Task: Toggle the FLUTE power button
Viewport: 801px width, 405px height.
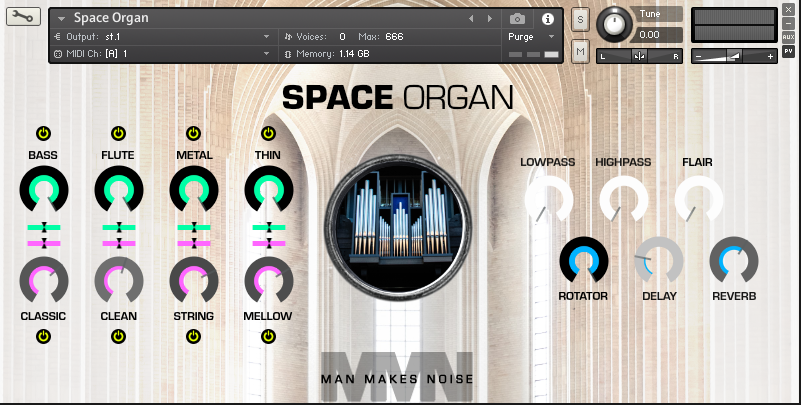Action: [119, 133]
